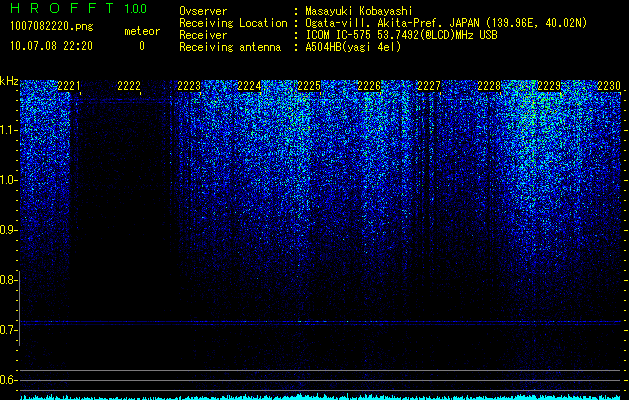The height and width of the screenshot is (400, 629).
Task: Click the 0.8 frequency axis label
Action: pos(7,280)
